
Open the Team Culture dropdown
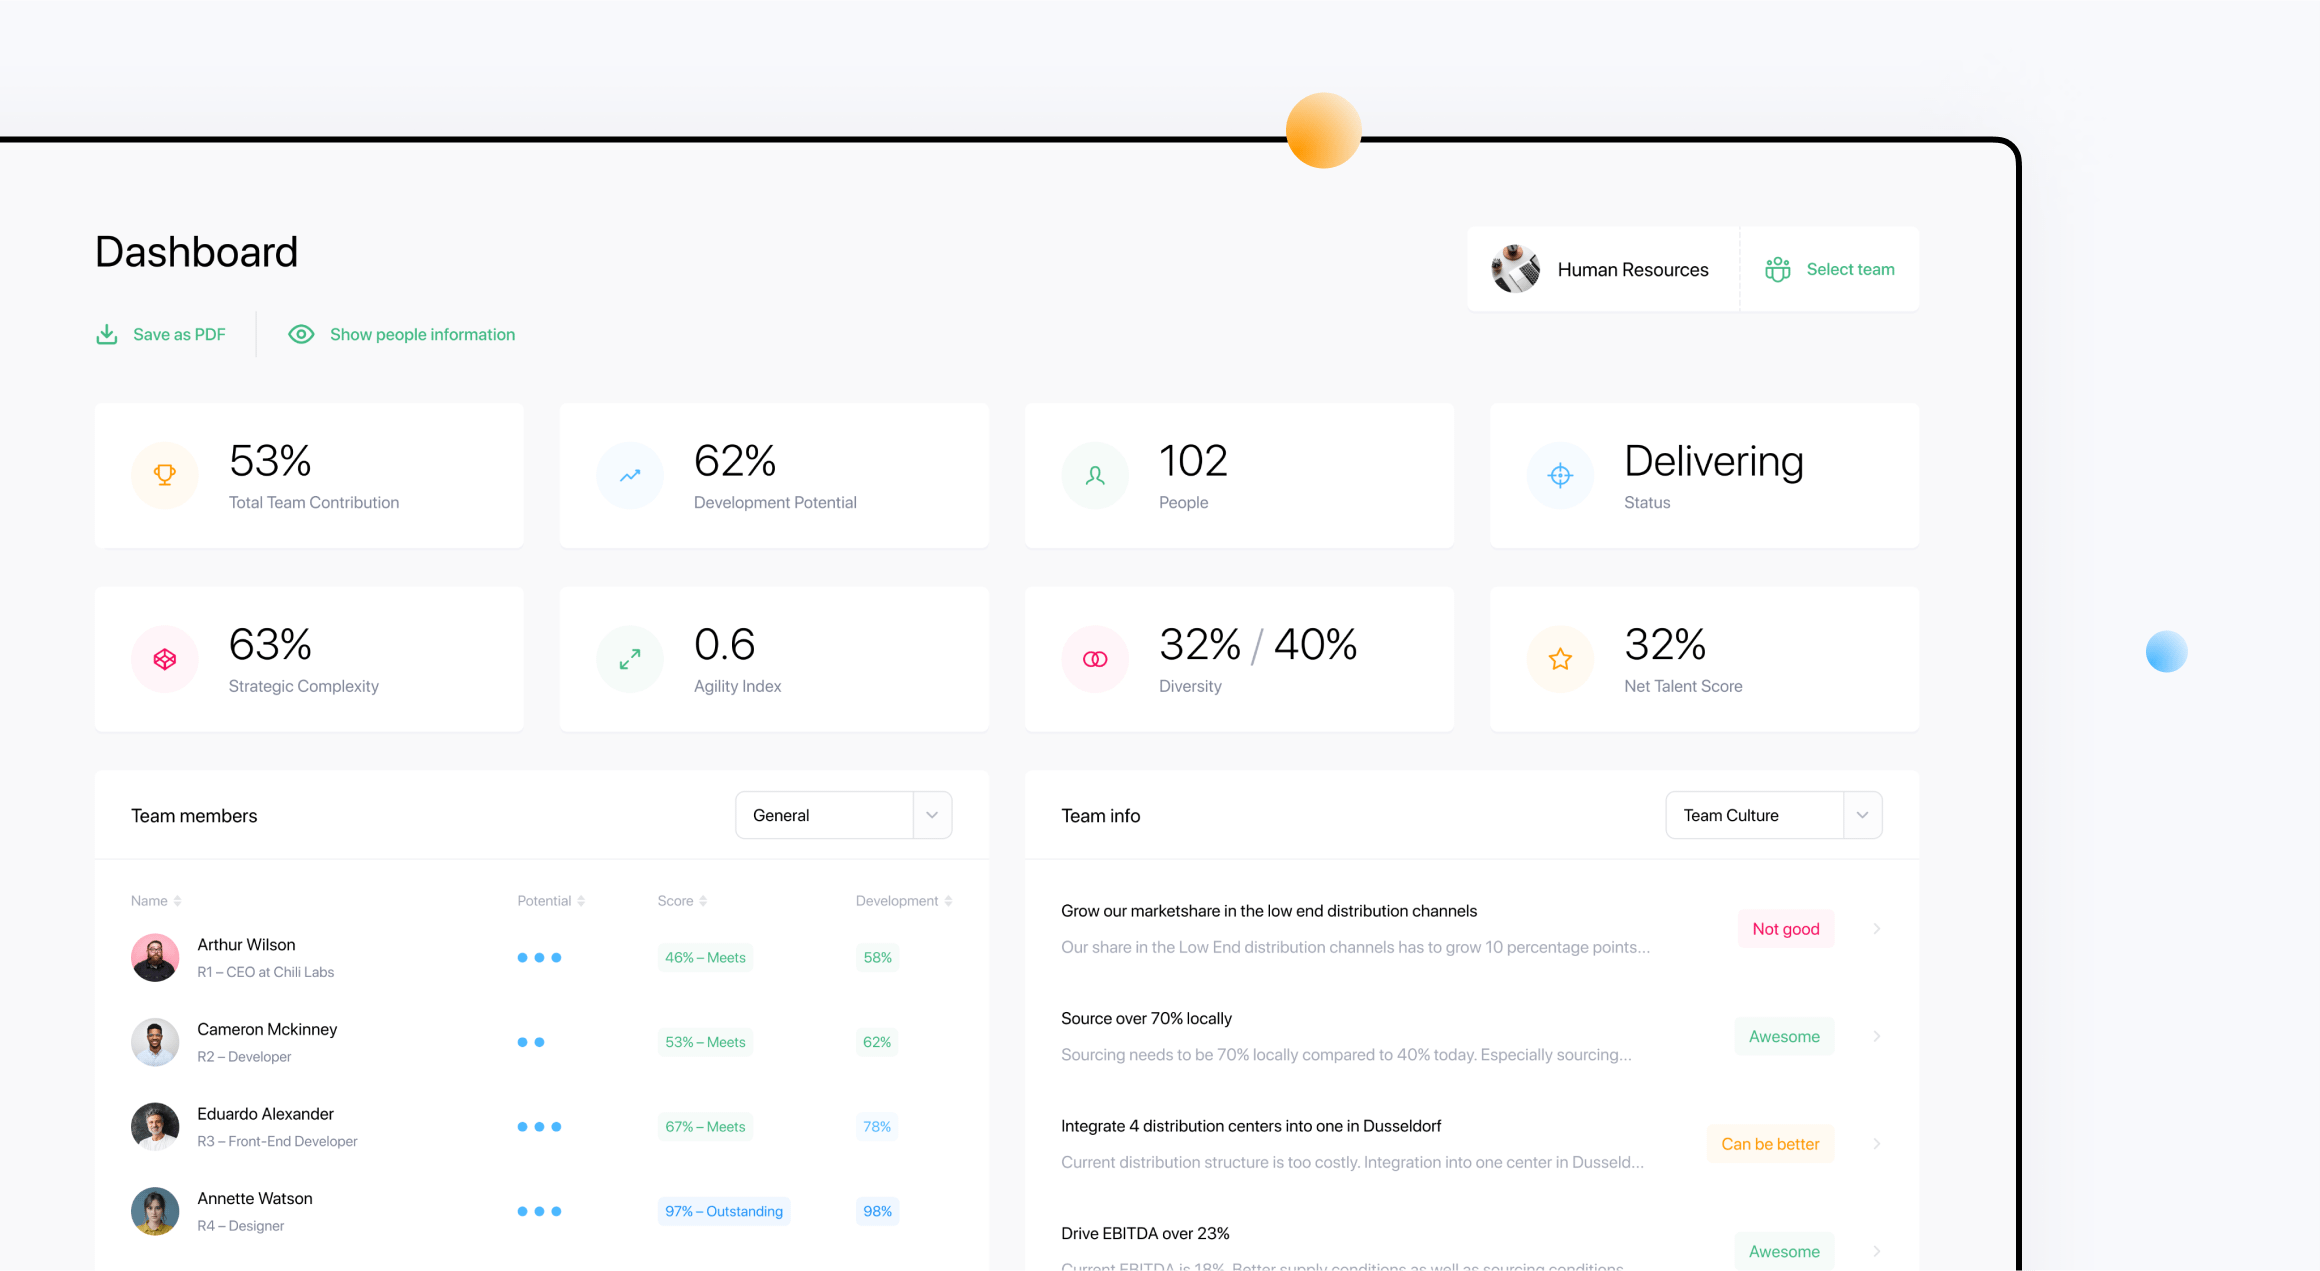click(x=1773, y=815)
